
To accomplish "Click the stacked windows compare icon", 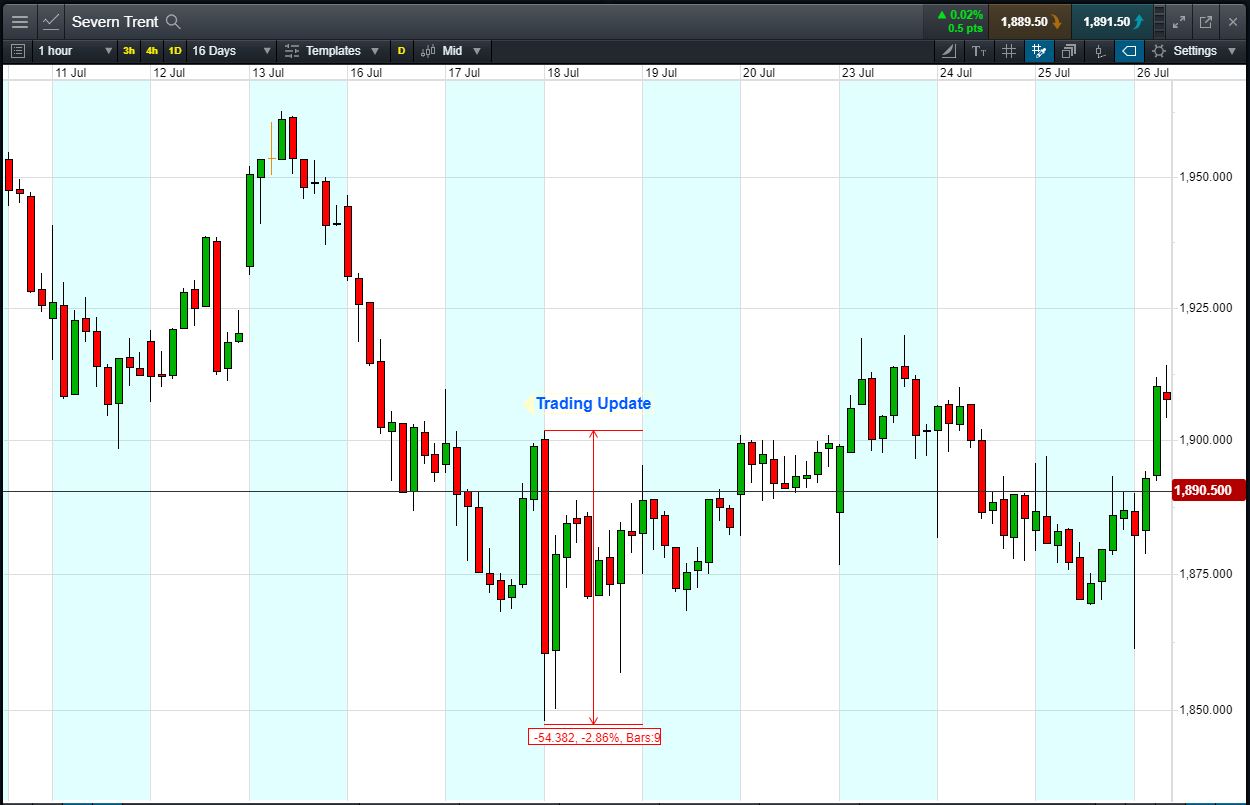I will click(x=1069, y=51).
